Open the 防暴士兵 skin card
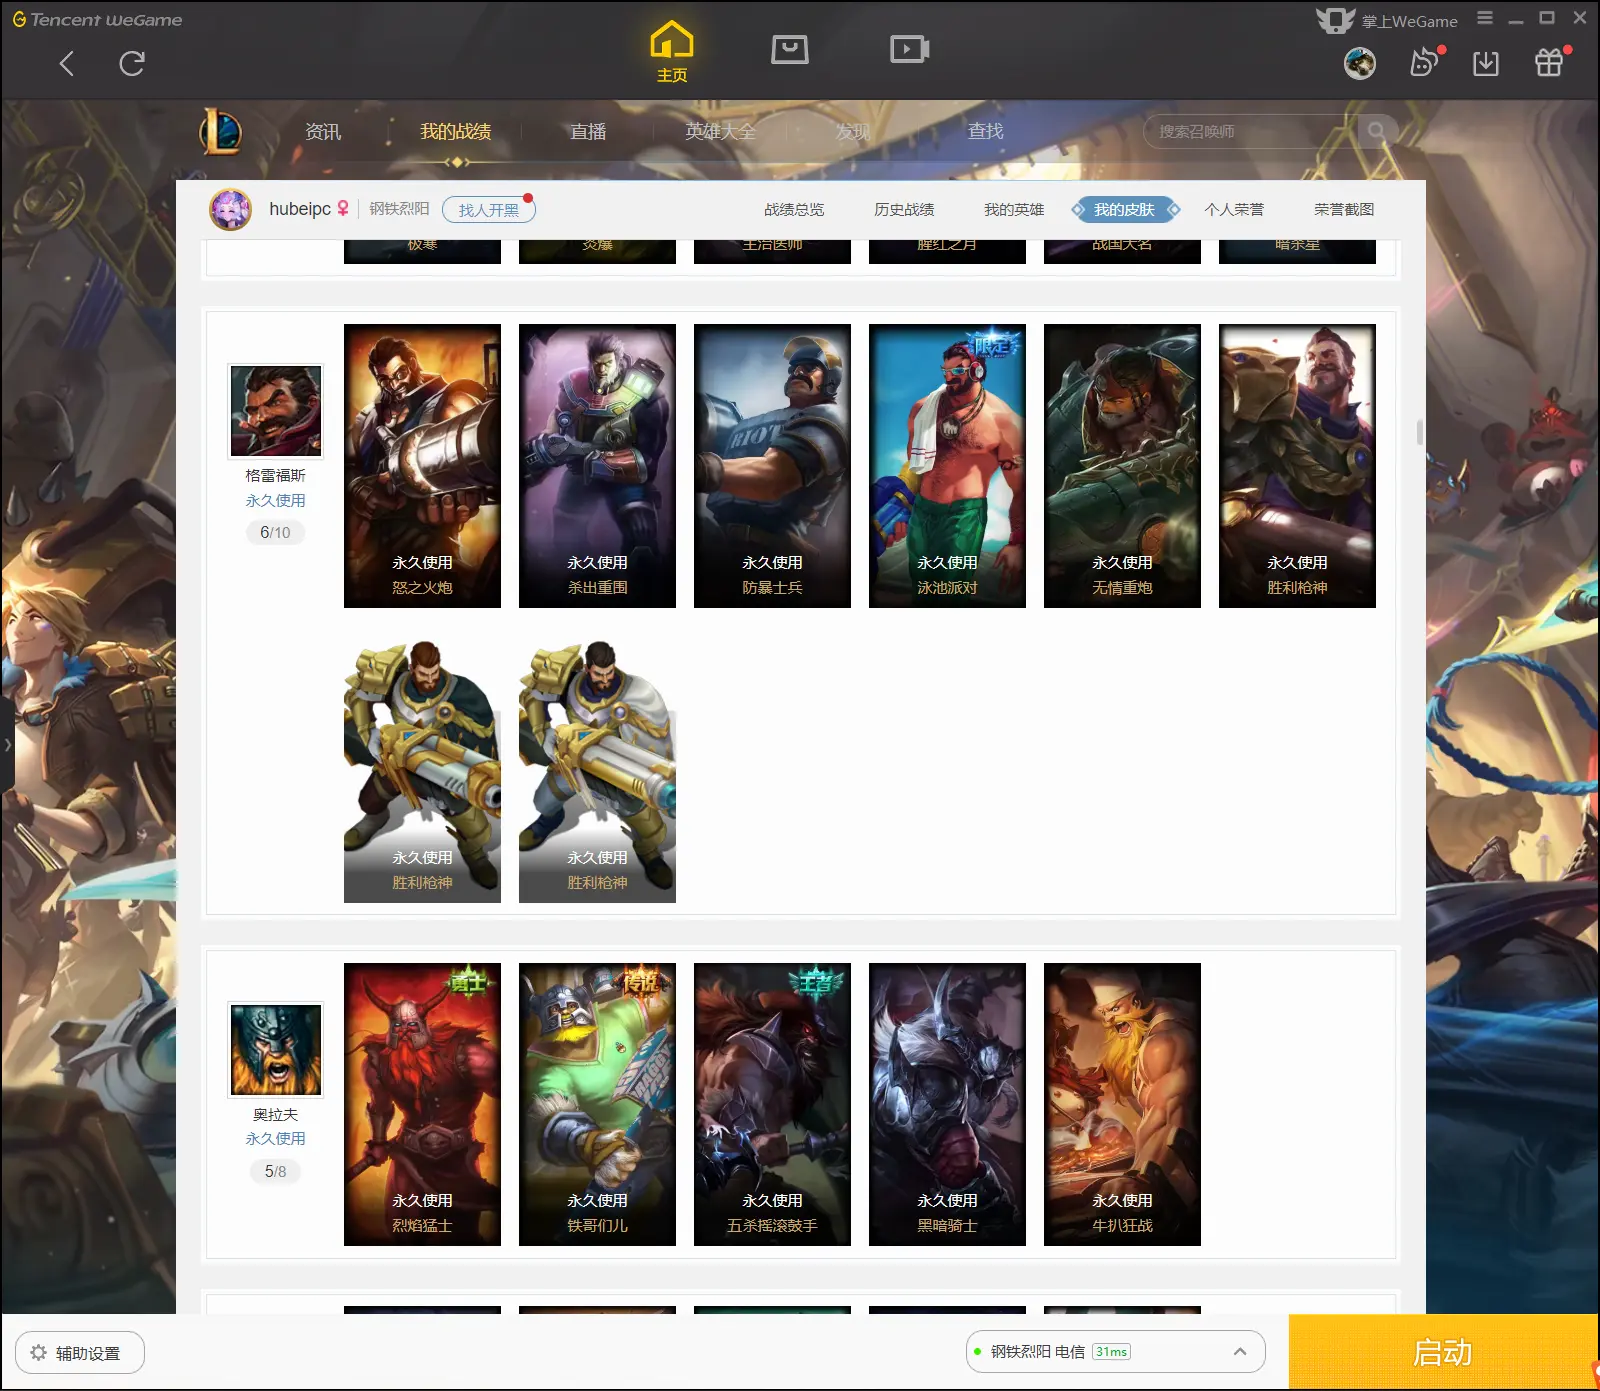 point(772,466)
